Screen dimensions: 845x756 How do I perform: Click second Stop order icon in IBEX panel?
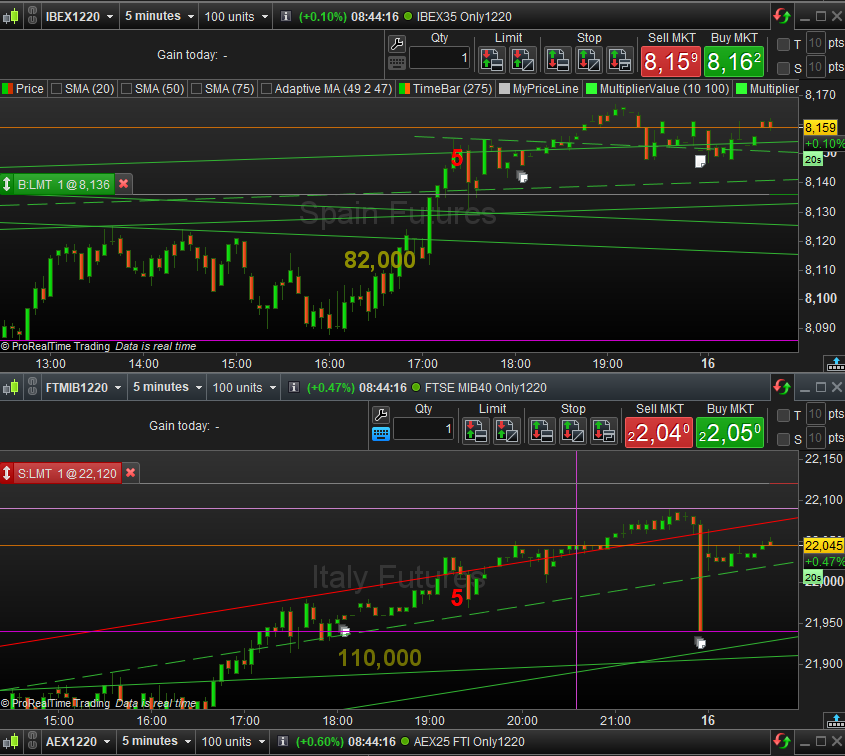pos(588,60)
